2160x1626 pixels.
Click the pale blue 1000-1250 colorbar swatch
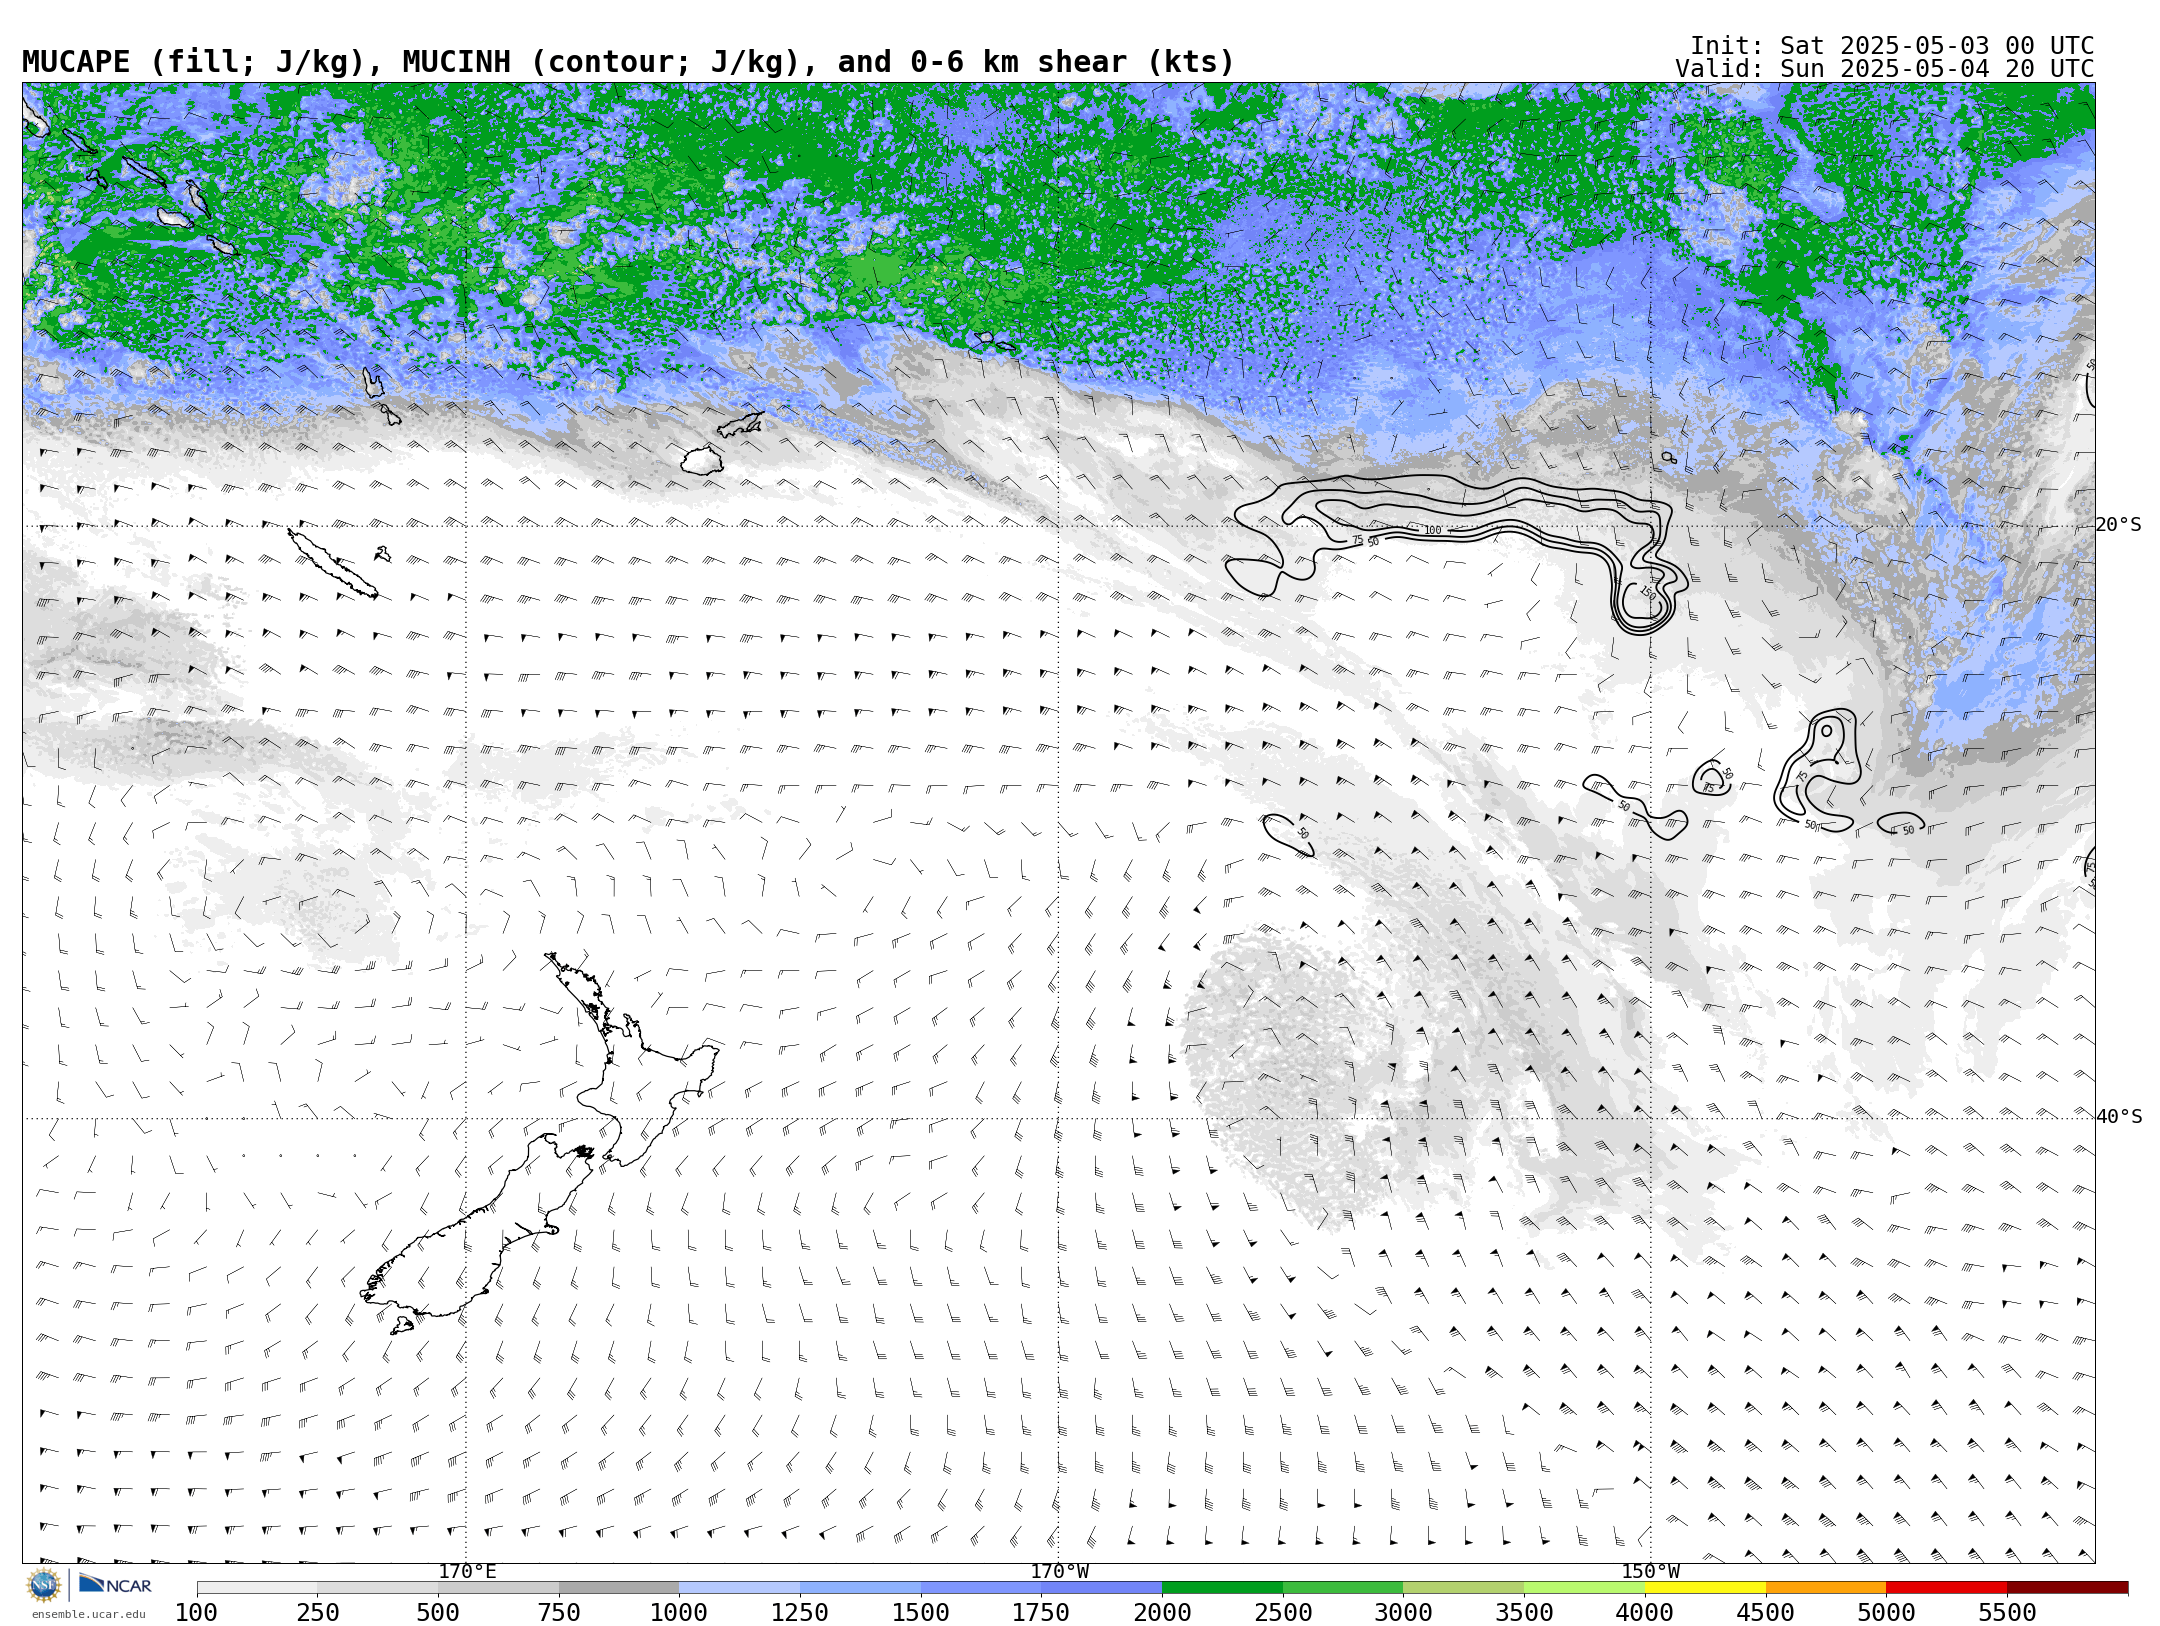pos(740,1588)
